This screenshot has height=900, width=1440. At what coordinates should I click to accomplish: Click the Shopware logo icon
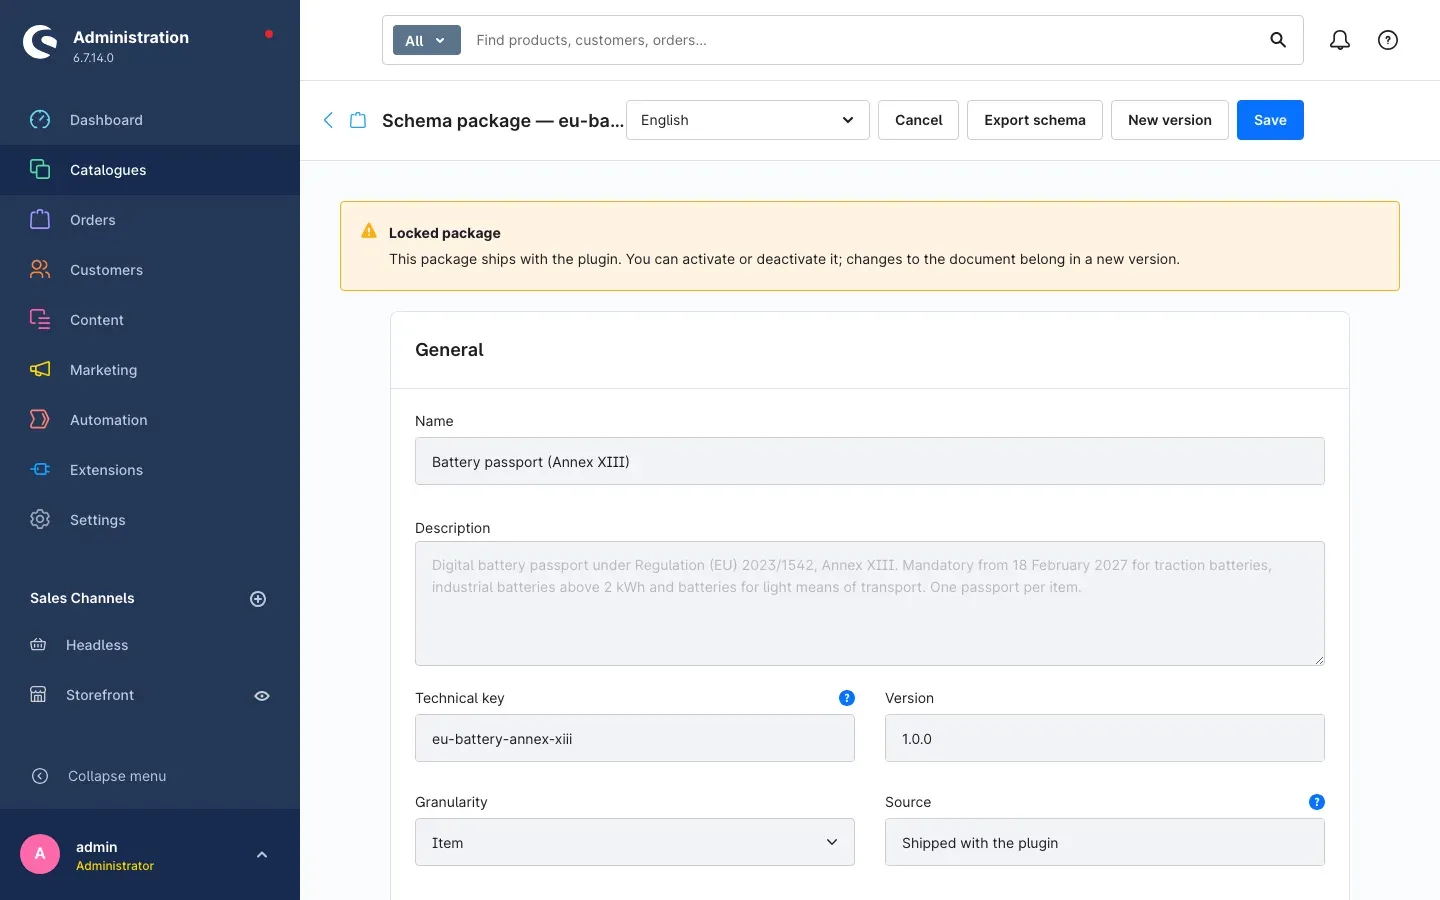tap(40, 42)
